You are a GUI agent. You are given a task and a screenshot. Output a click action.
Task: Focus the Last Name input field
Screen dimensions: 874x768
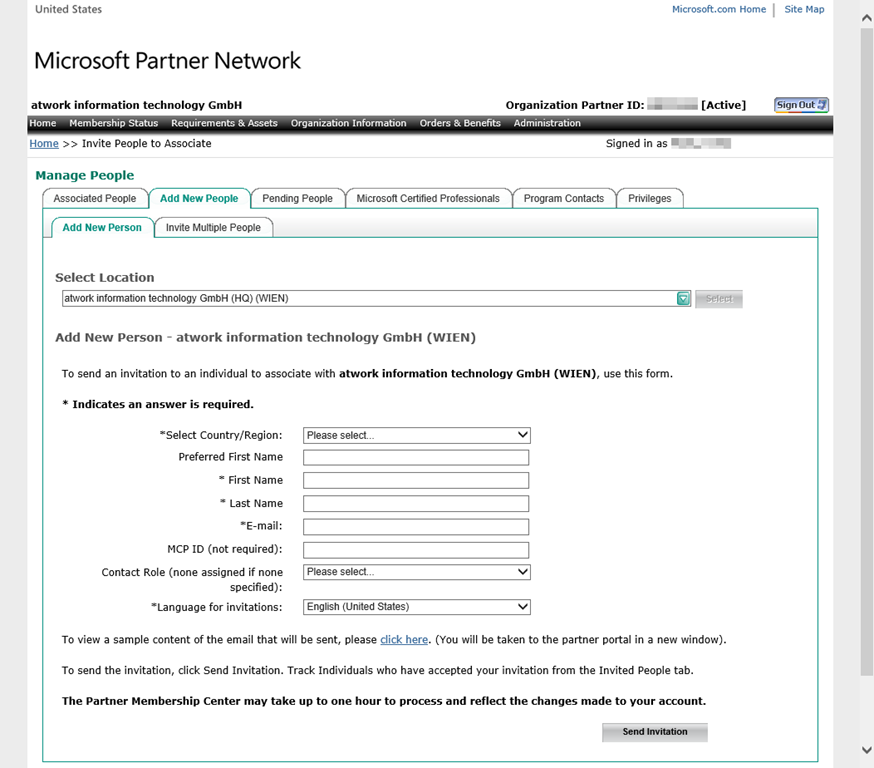[x=416, y=504]
